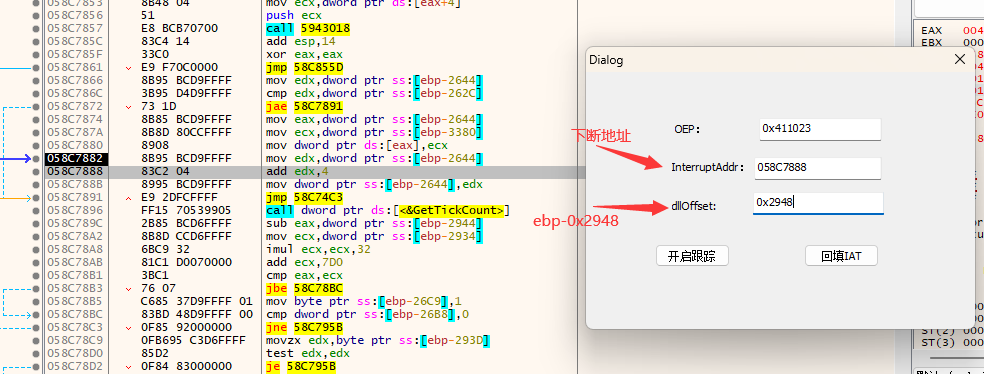This screenshot has height=374, width=984.
Task: Select the highlighted add edx,4 instruction row
Action: [x=311, y=171]
